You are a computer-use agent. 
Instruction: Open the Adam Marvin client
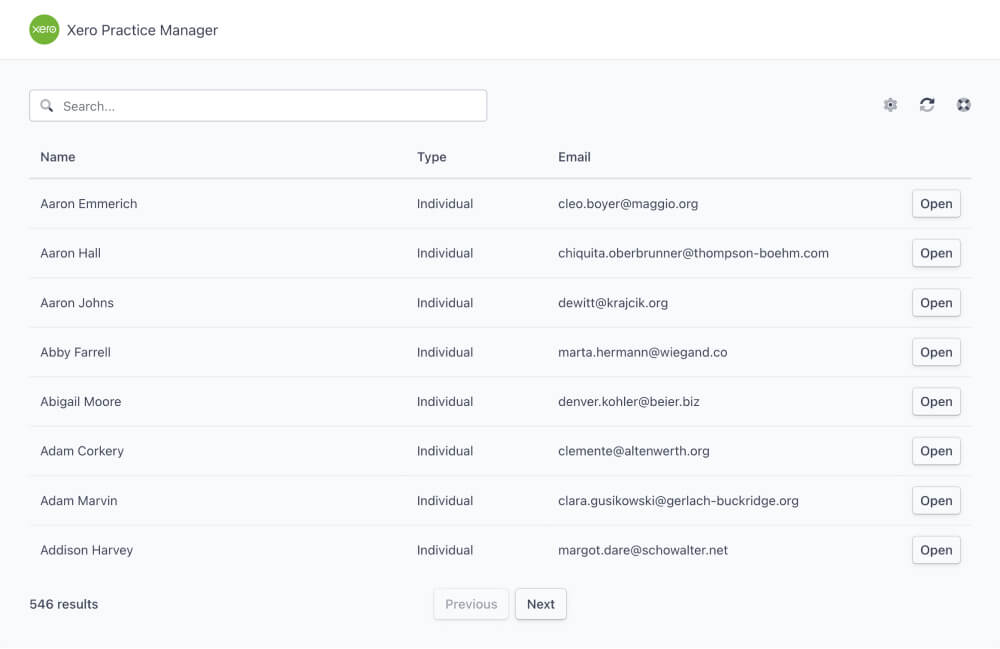pos(935,501)
